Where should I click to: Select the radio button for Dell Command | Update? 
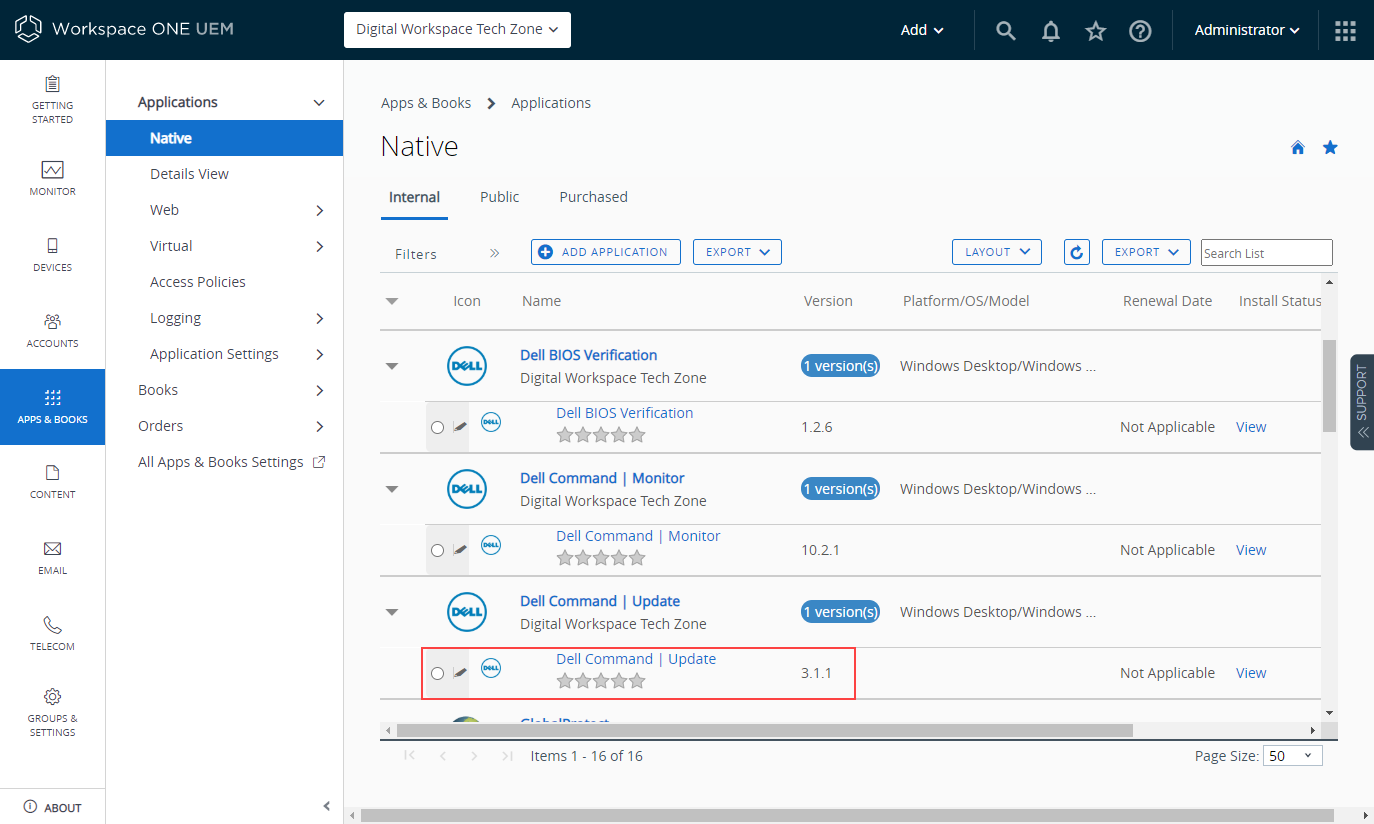437,673
